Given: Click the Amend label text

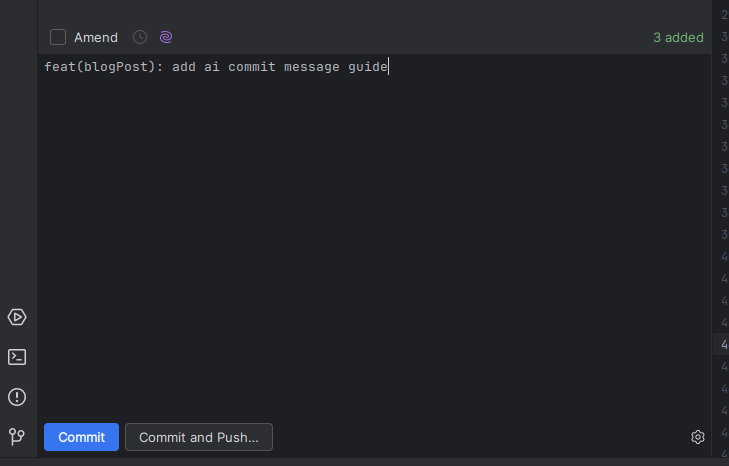Looking at the screenshot, I should tap(96, 37).
